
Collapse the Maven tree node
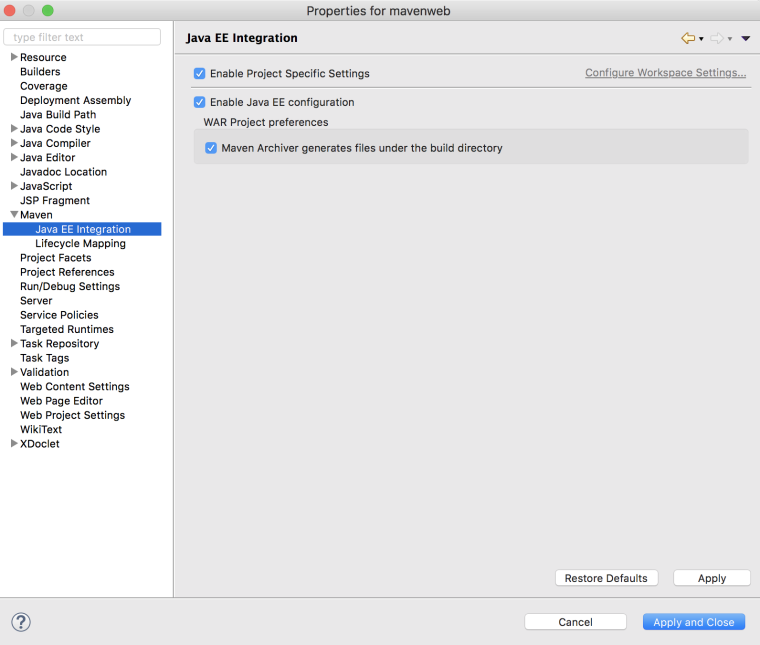tap(14, 215)
